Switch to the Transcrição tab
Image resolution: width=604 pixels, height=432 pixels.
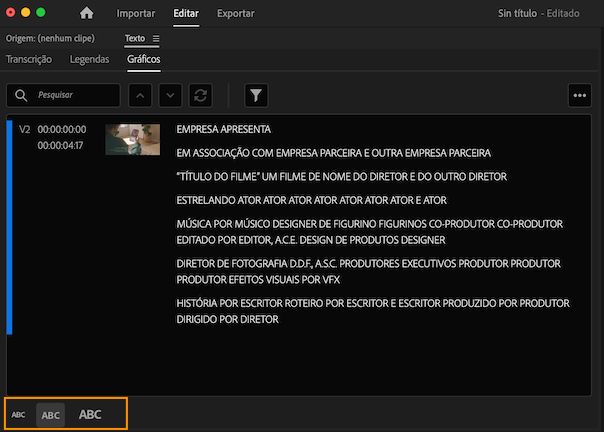pyautogui.click(x=29, y=59)
